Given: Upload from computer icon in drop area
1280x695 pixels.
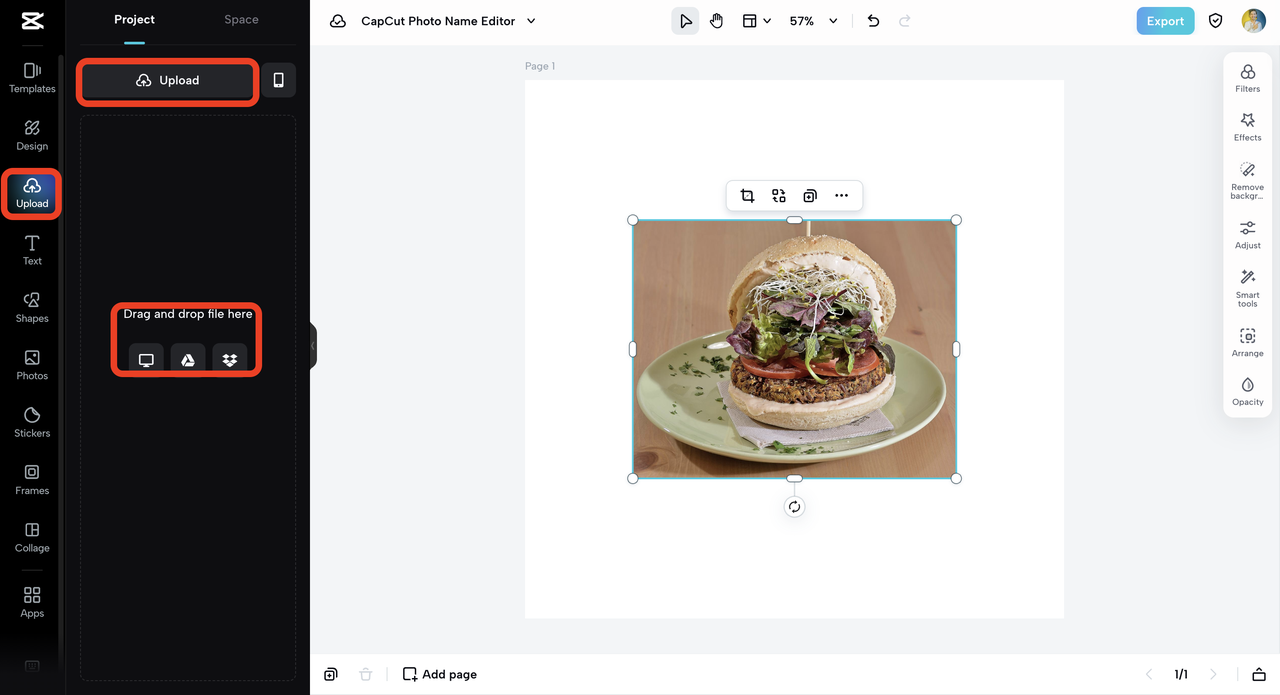Looking at the screenshot, I should click(x=146, y=359).
